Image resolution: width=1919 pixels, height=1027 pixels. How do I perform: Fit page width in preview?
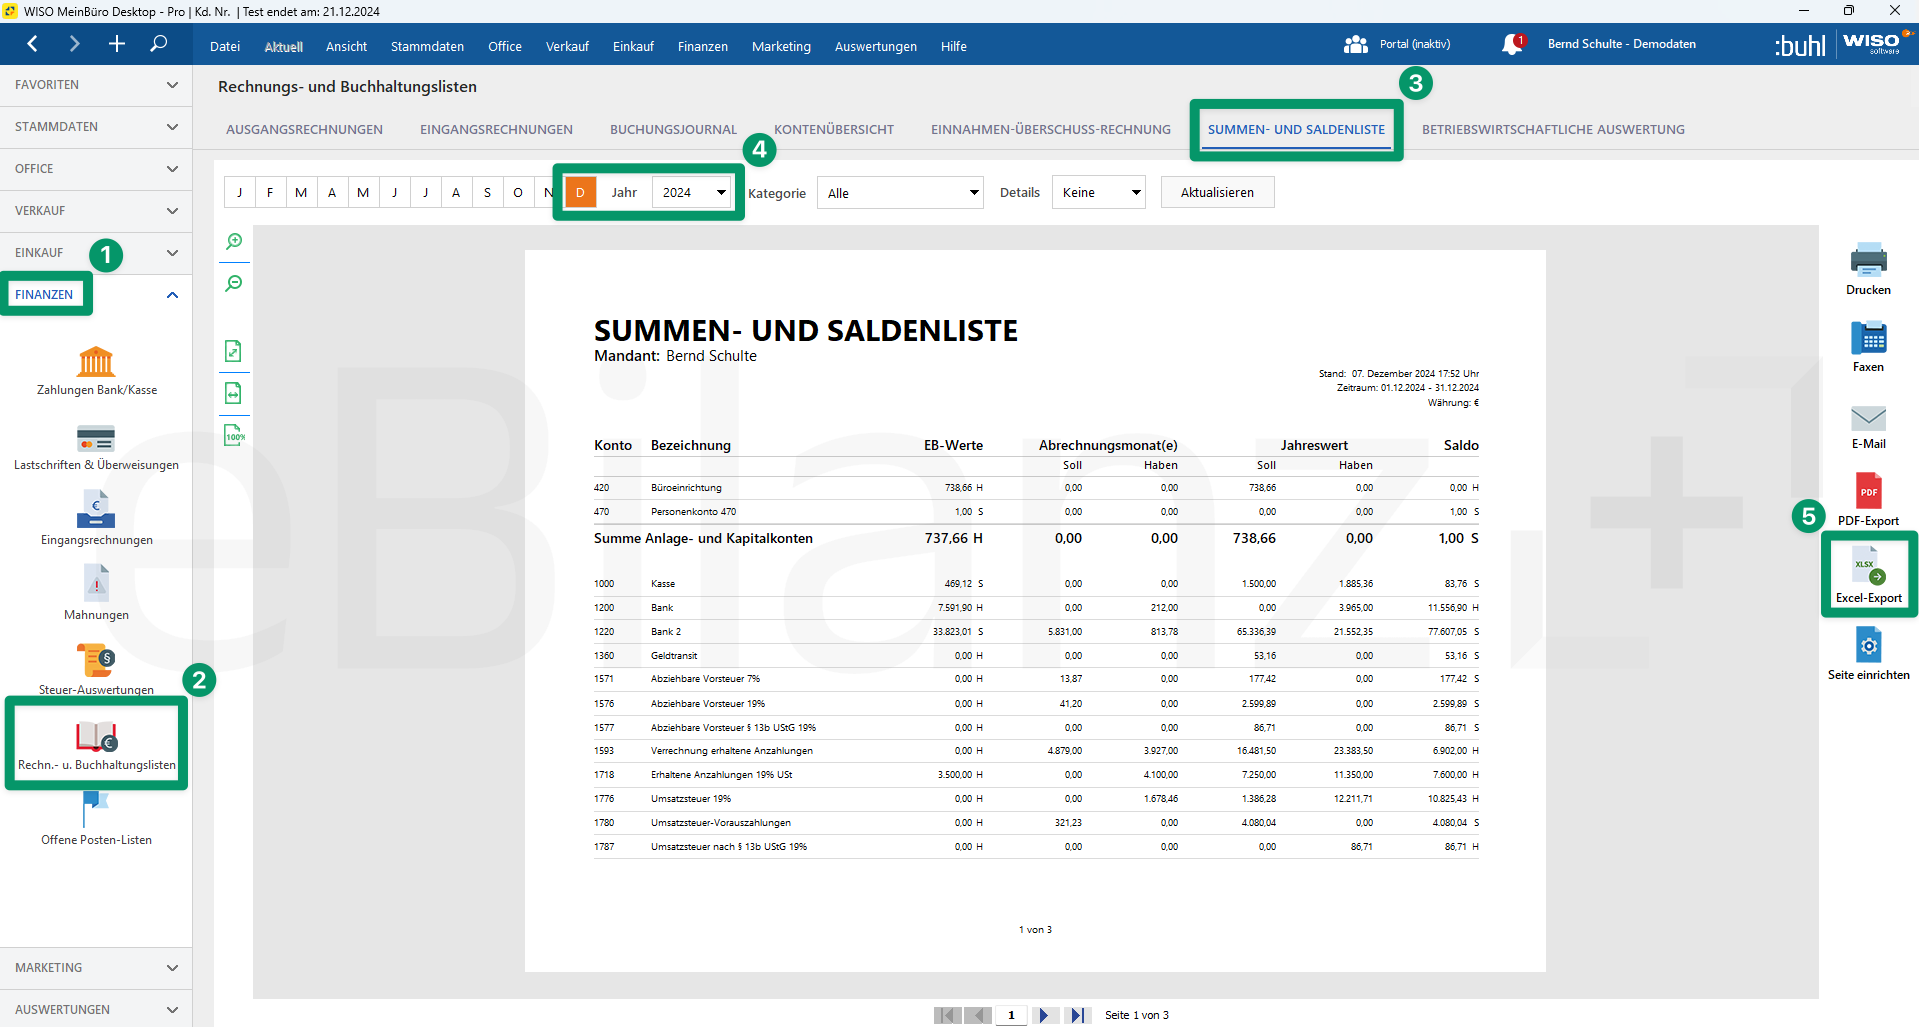(x=233, y=393)
